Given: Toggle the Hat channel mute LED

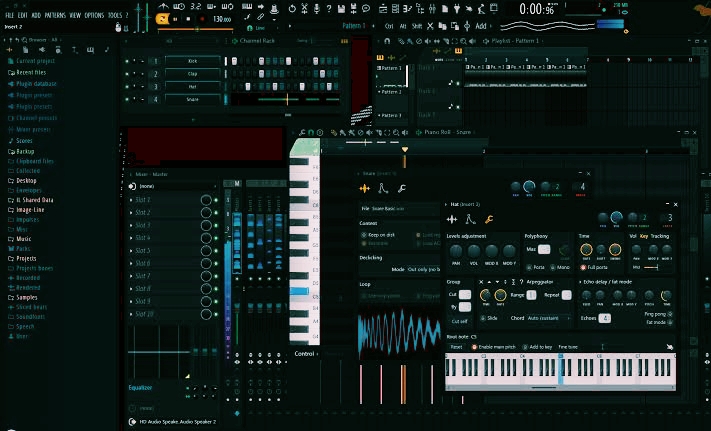Looking at the screenshot, I should click(127, 86).
